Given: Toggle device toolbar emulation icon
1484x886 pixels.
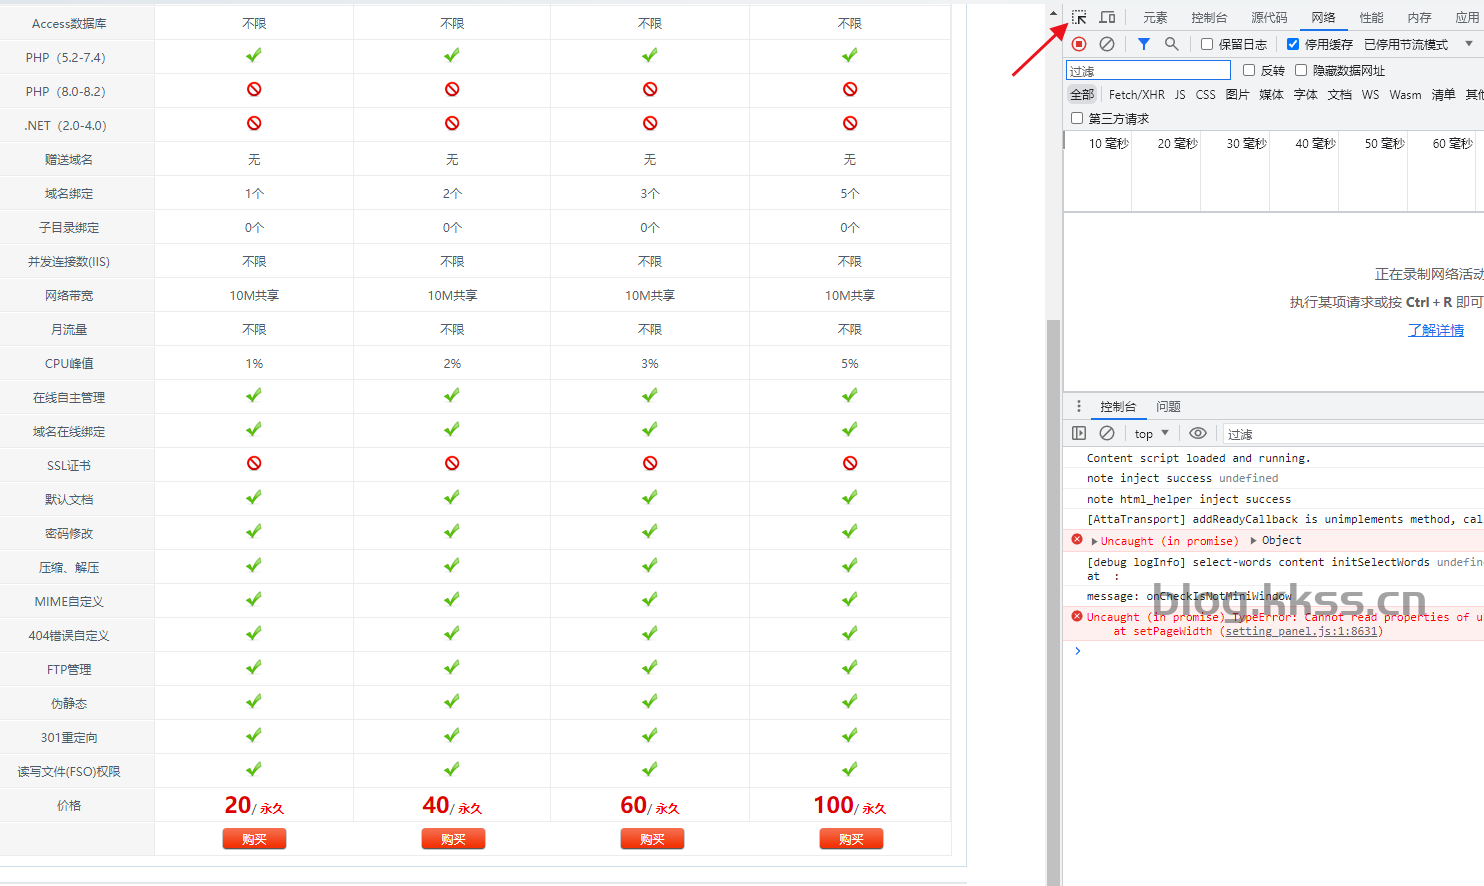Looking at the screenshot, I should pyautogui.click(x=1107, y=17).
